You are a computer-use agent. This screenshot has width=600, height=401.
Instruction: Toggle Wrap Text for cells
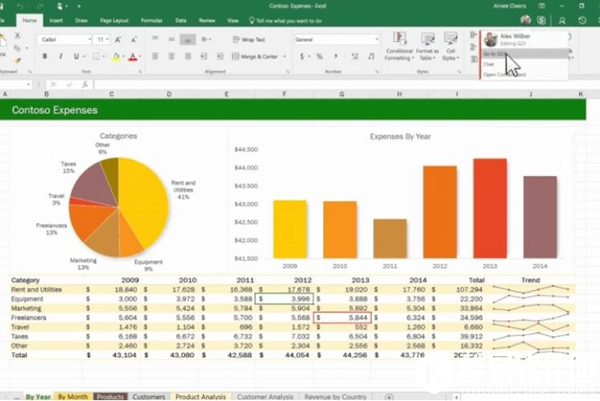click(x=250, y=40)
